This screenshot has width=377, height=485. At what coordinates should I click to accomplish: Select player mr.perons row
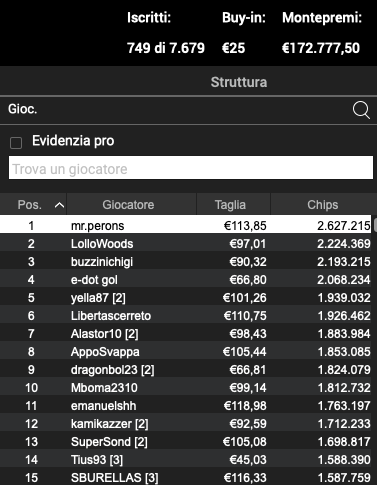[185, 224]
